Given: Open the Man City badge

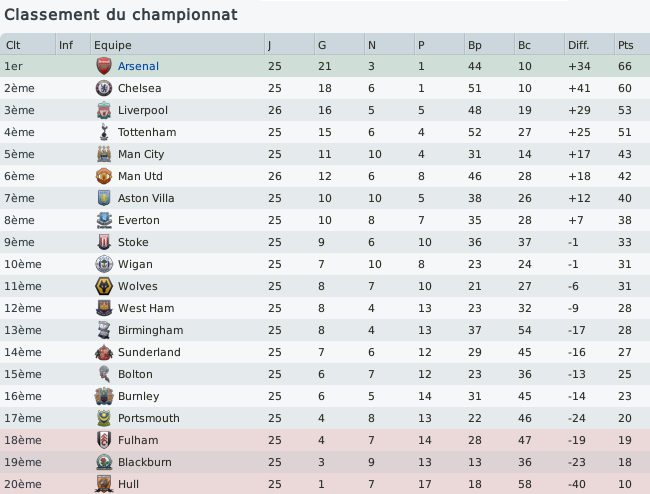Looking at the screenshot, I should [x=104, y=154].
